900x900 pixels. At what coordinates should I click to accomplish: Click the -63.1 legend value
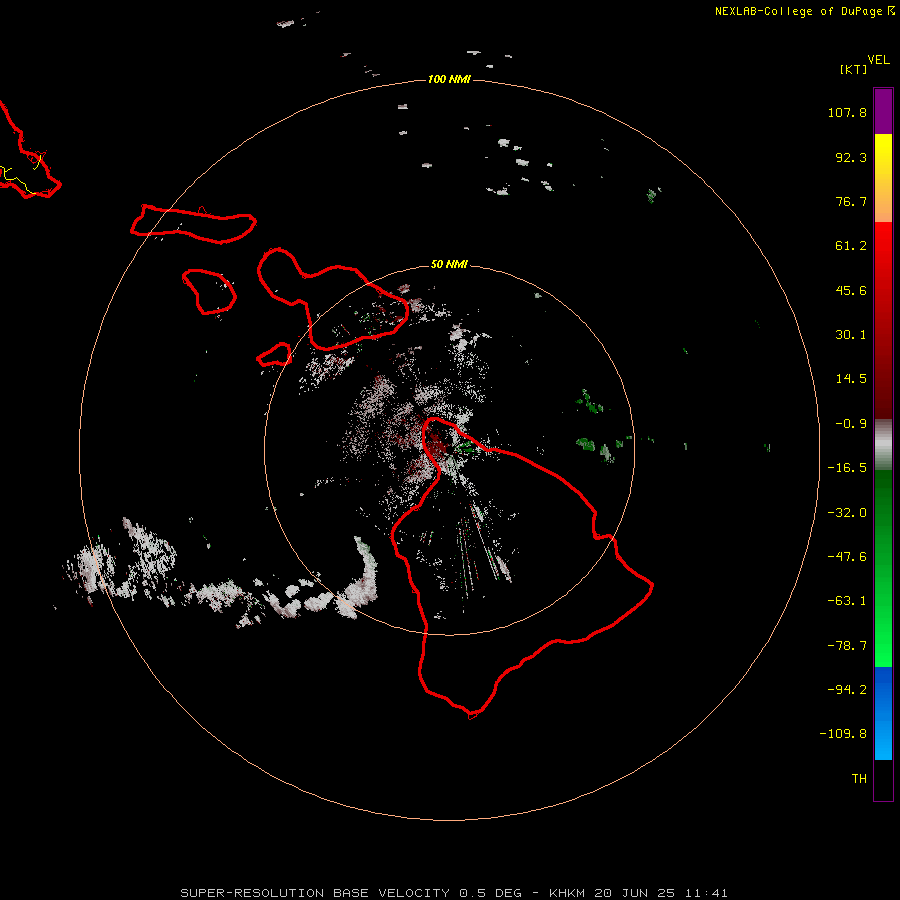(847, 601)
